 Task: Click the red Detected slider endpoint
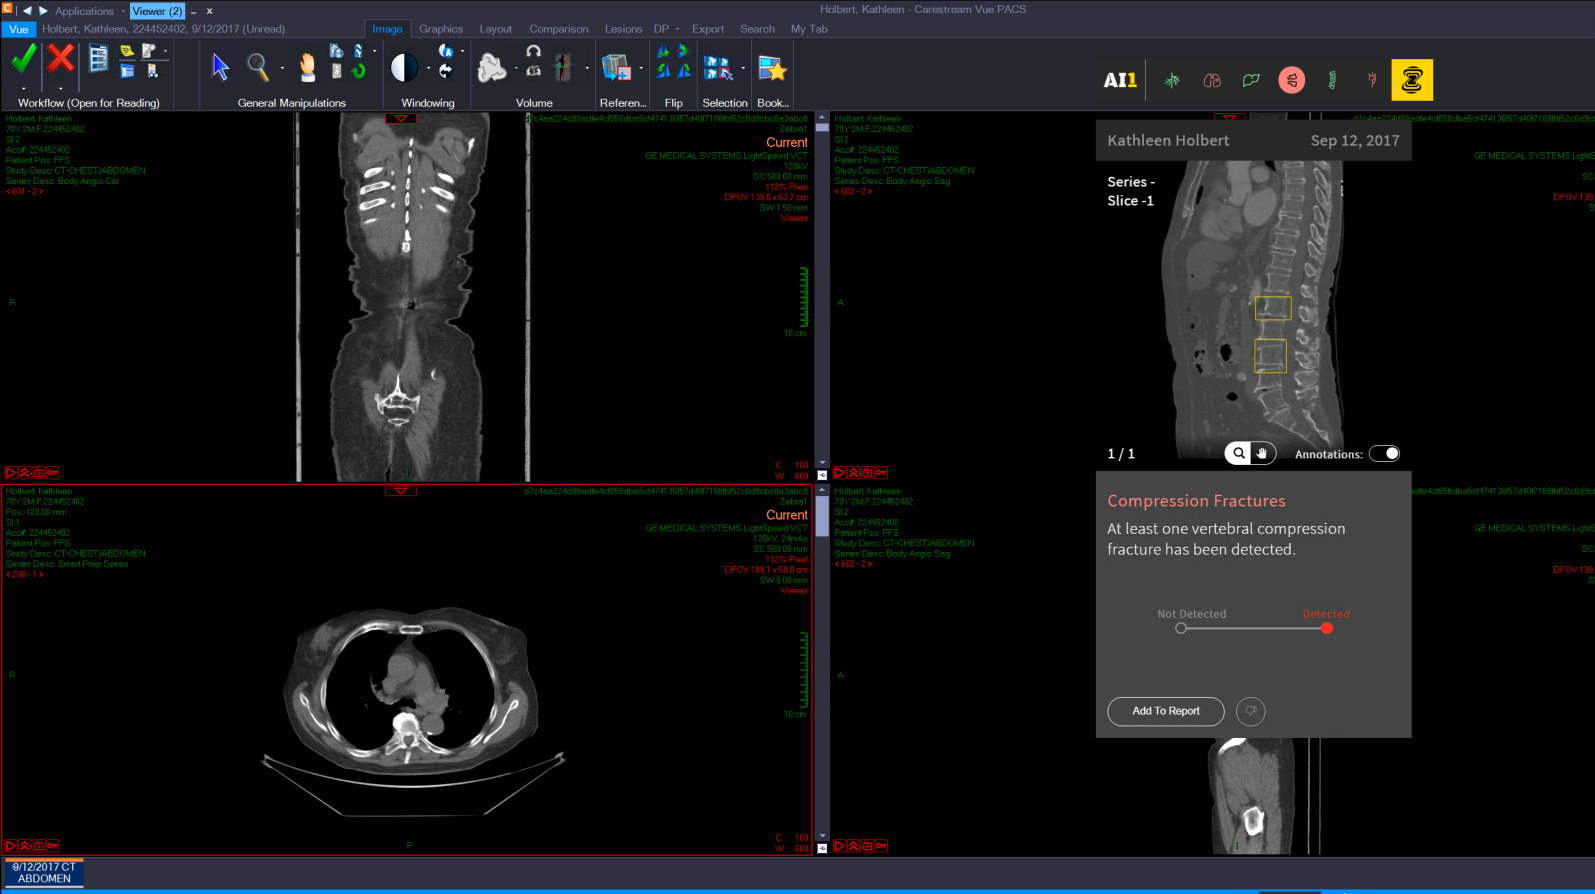click(x=1327, y=628)
